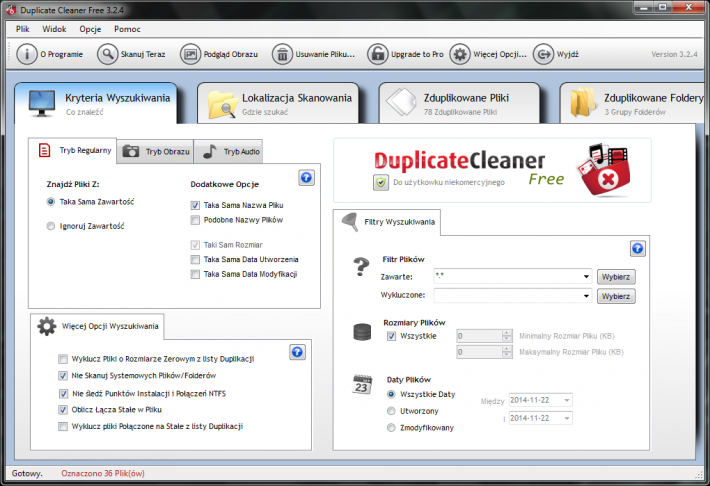Select Utworzony date radio button
This screenshot has height=486, width=710.
pos(391,411)
